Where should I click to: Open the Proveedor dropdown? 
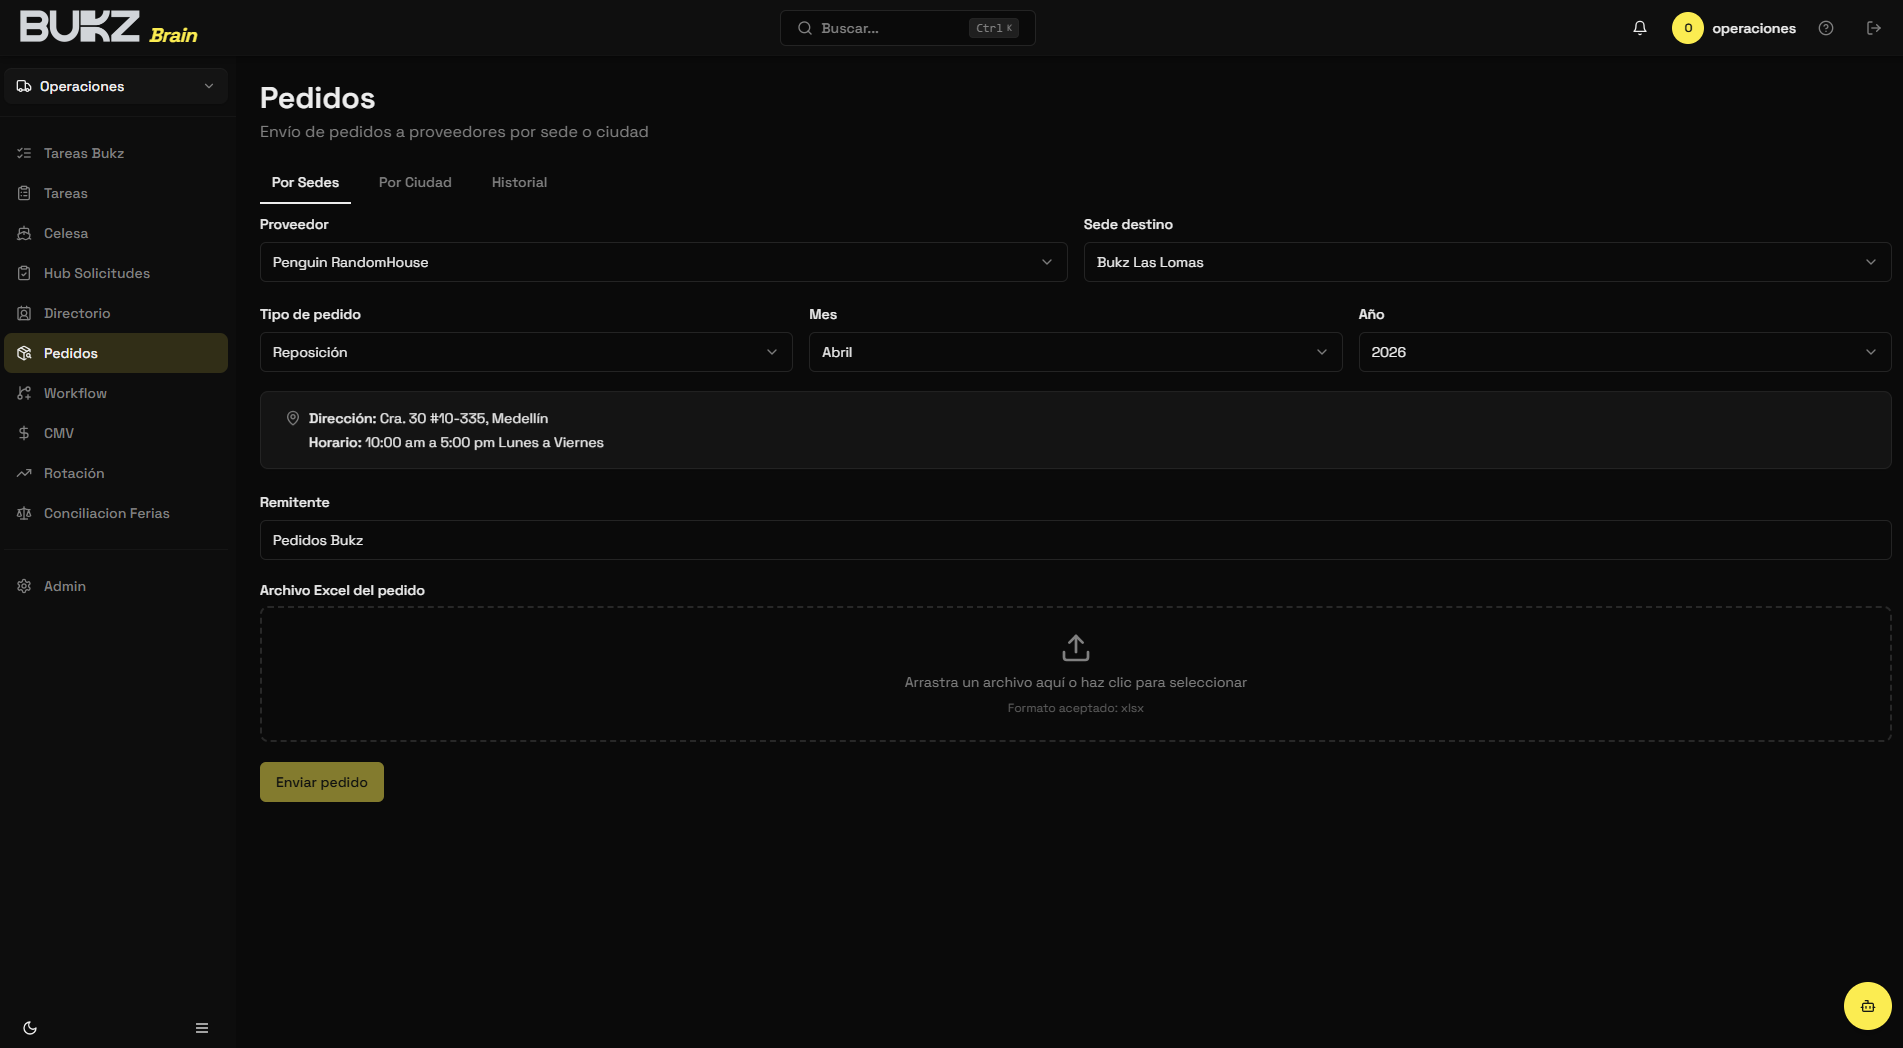[x=664, y=262]
